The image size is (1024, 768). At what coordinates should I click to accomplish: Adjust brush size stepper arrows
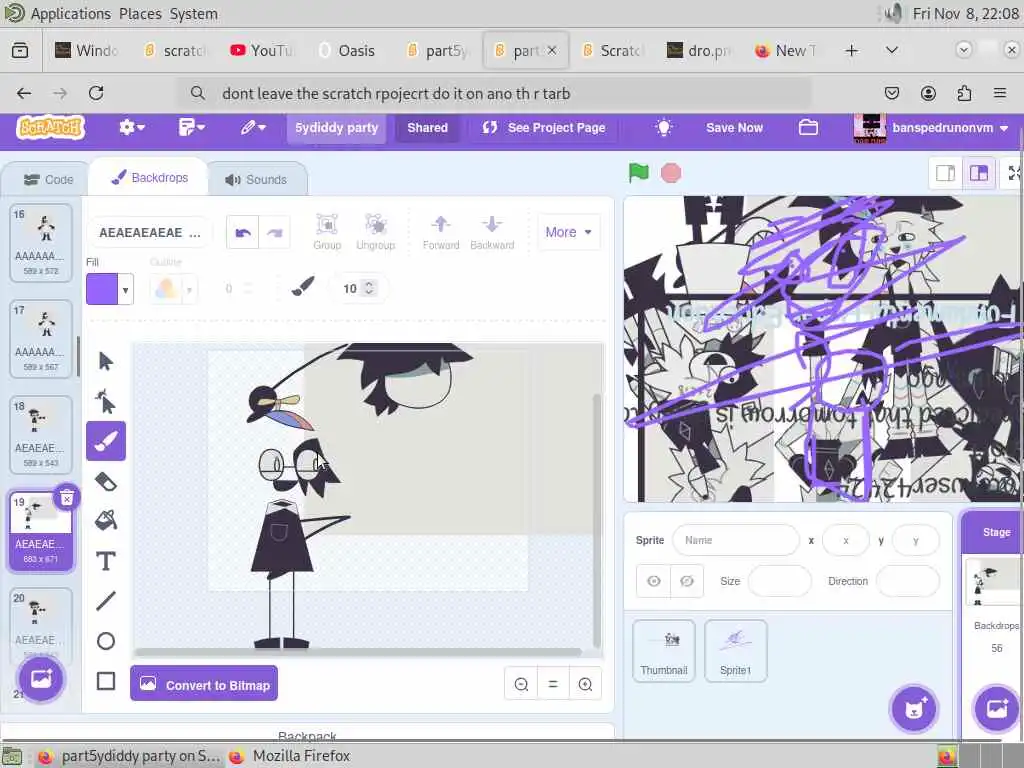(x=369, y=288)
